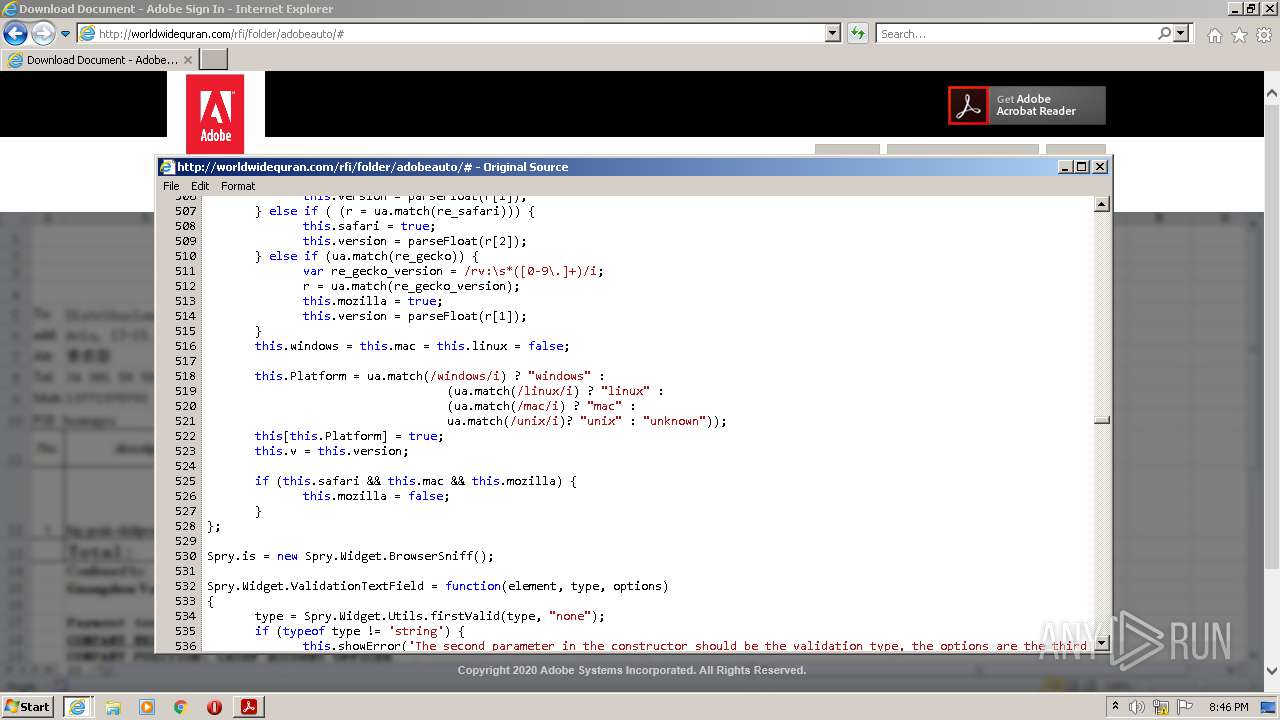
Task: Open Format menu in Original Source window
Action: (x=238, y=186)
